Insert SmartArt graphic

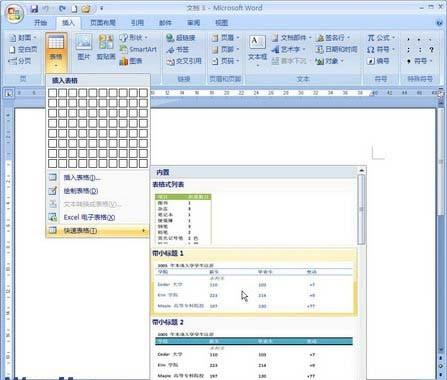(138, 49)
